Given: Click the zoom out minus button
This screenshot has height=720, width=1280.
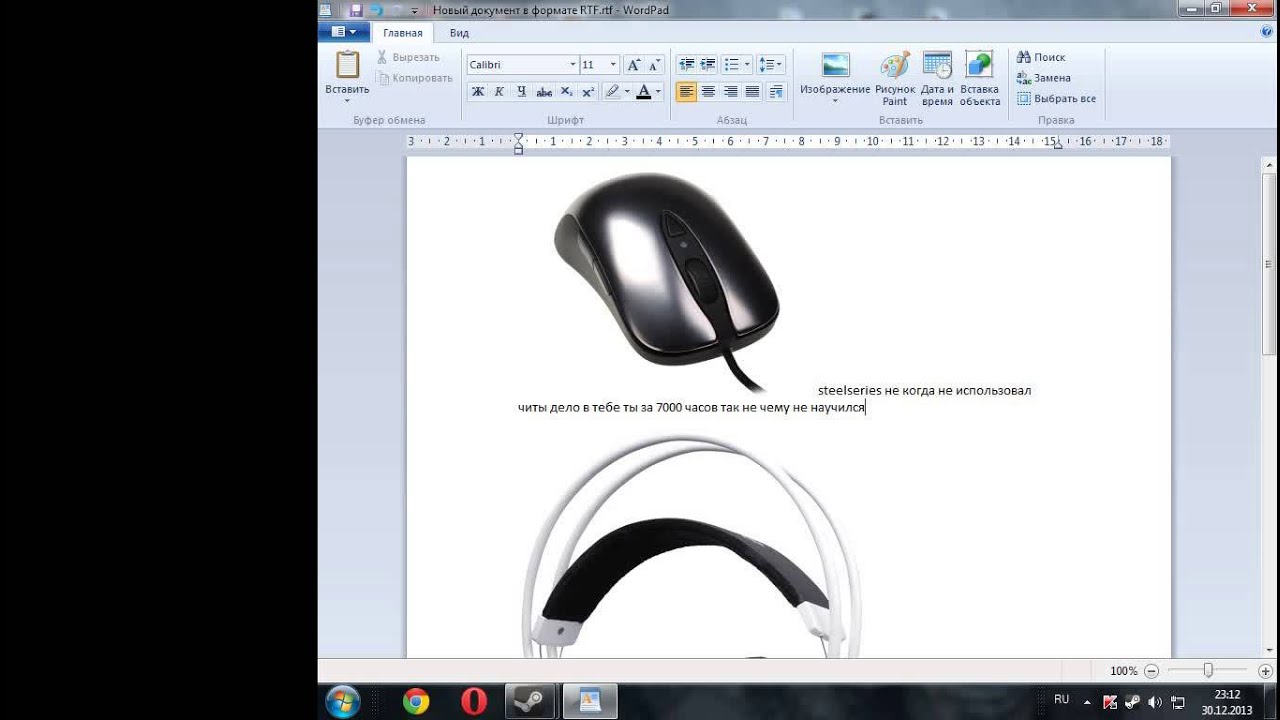Looking at the screenshot, I should click(x=1151, y=671).
